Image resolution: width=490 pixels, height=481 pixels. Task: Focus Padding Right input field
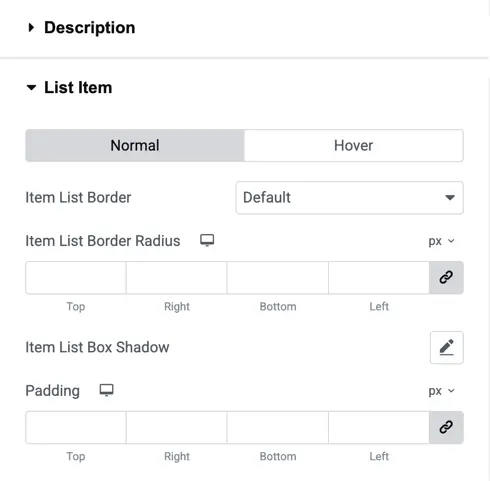click(x=177, y=428)
